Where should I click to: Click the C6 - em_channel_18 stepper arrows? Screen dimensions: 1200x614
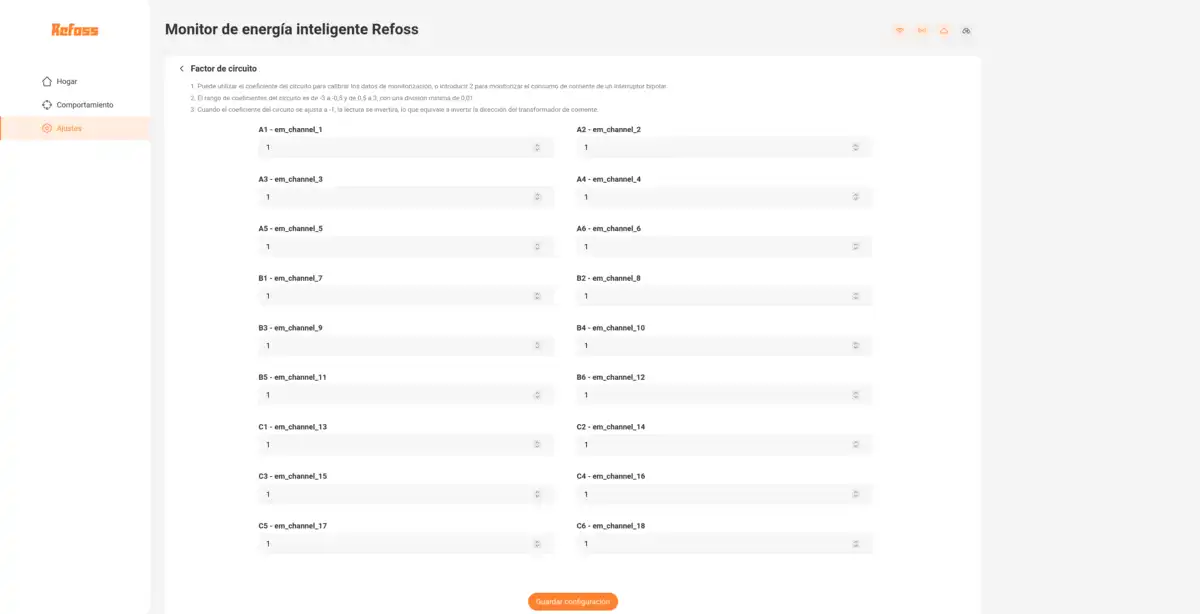pyautogui.click(x=855, y=544)
